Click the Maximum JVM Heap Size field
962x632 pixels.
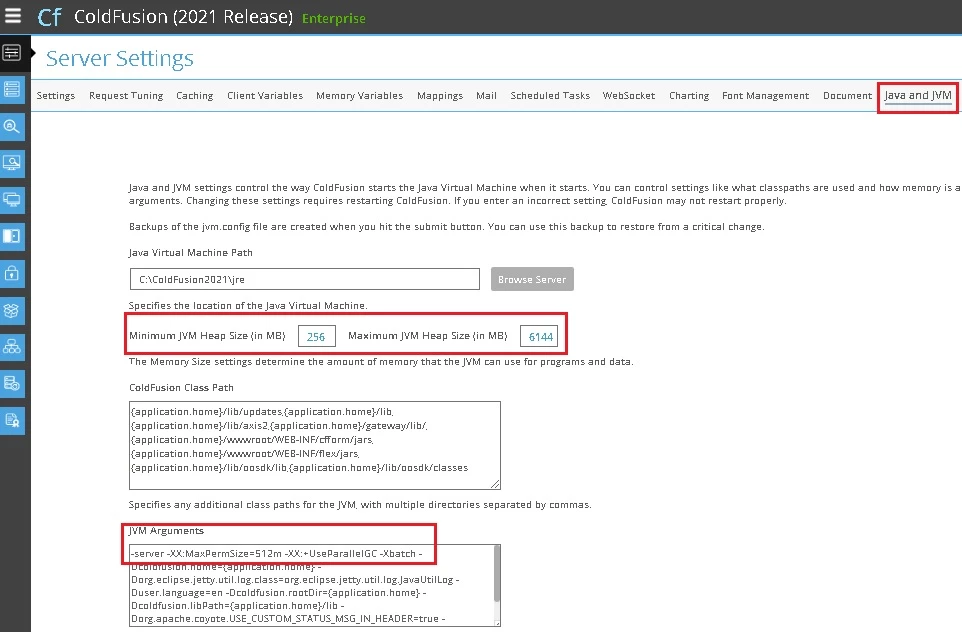coord(539,336)
